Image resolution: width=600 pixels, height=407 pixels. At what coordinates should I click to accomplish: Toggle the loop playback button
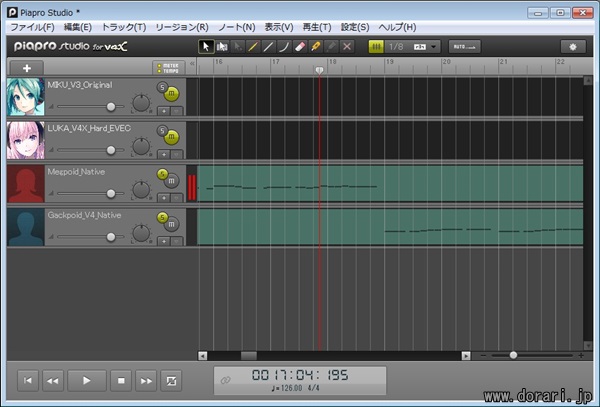click(171, 381)
